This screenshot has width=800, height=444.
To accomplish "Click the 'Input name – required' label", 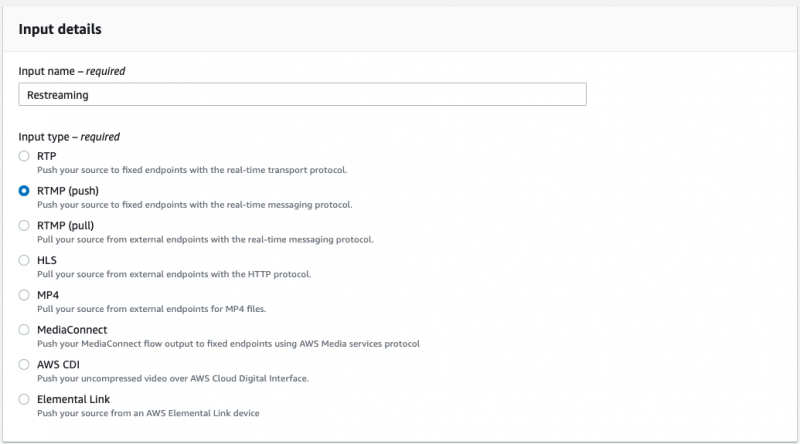I will (72, 71).
